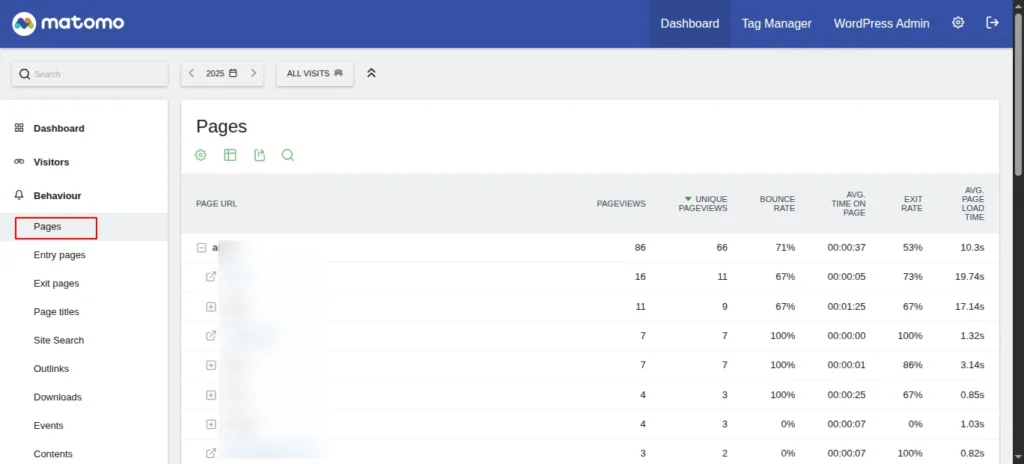The height and width of the screenshot is (464, 1024).
Task: Open the 2025 date picker
Action: coord(221,73)
